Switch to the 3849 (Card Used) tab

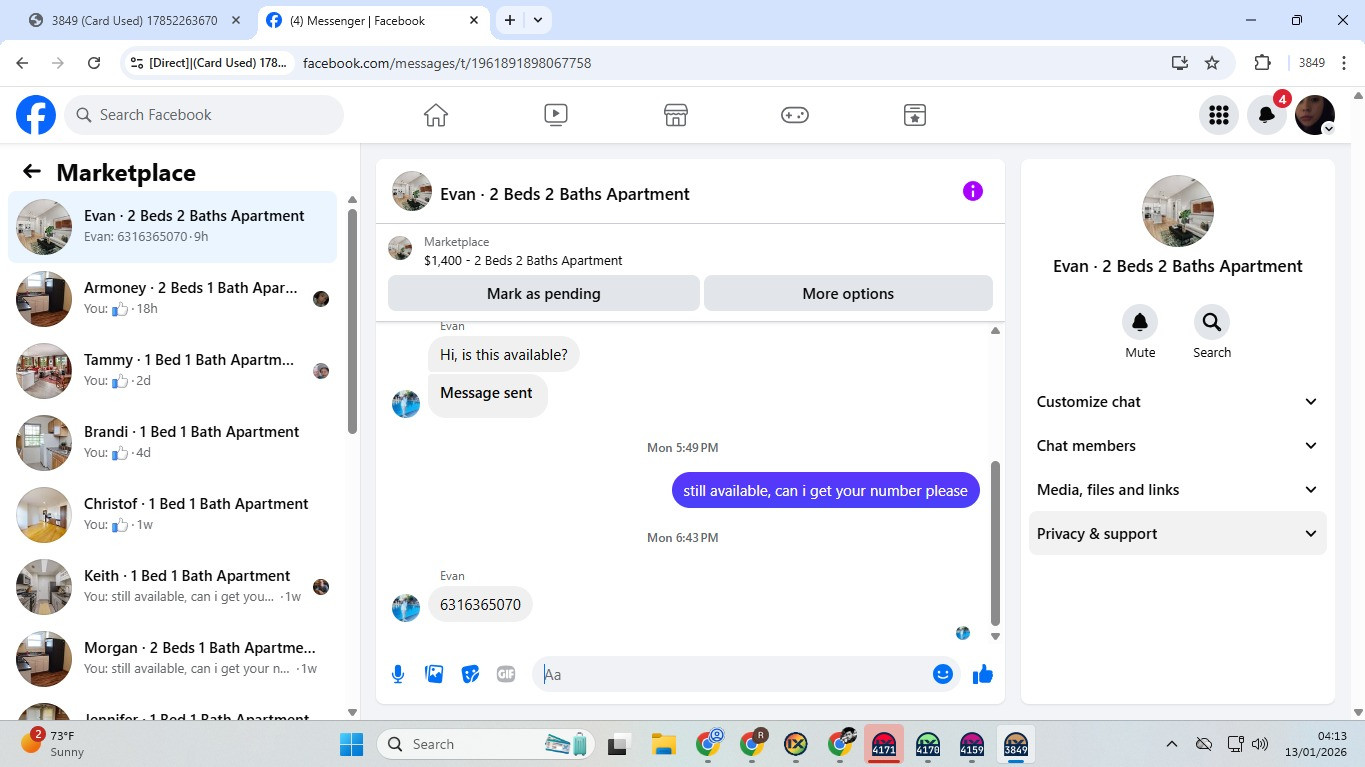pyautogui.click(x=134, y=20)
